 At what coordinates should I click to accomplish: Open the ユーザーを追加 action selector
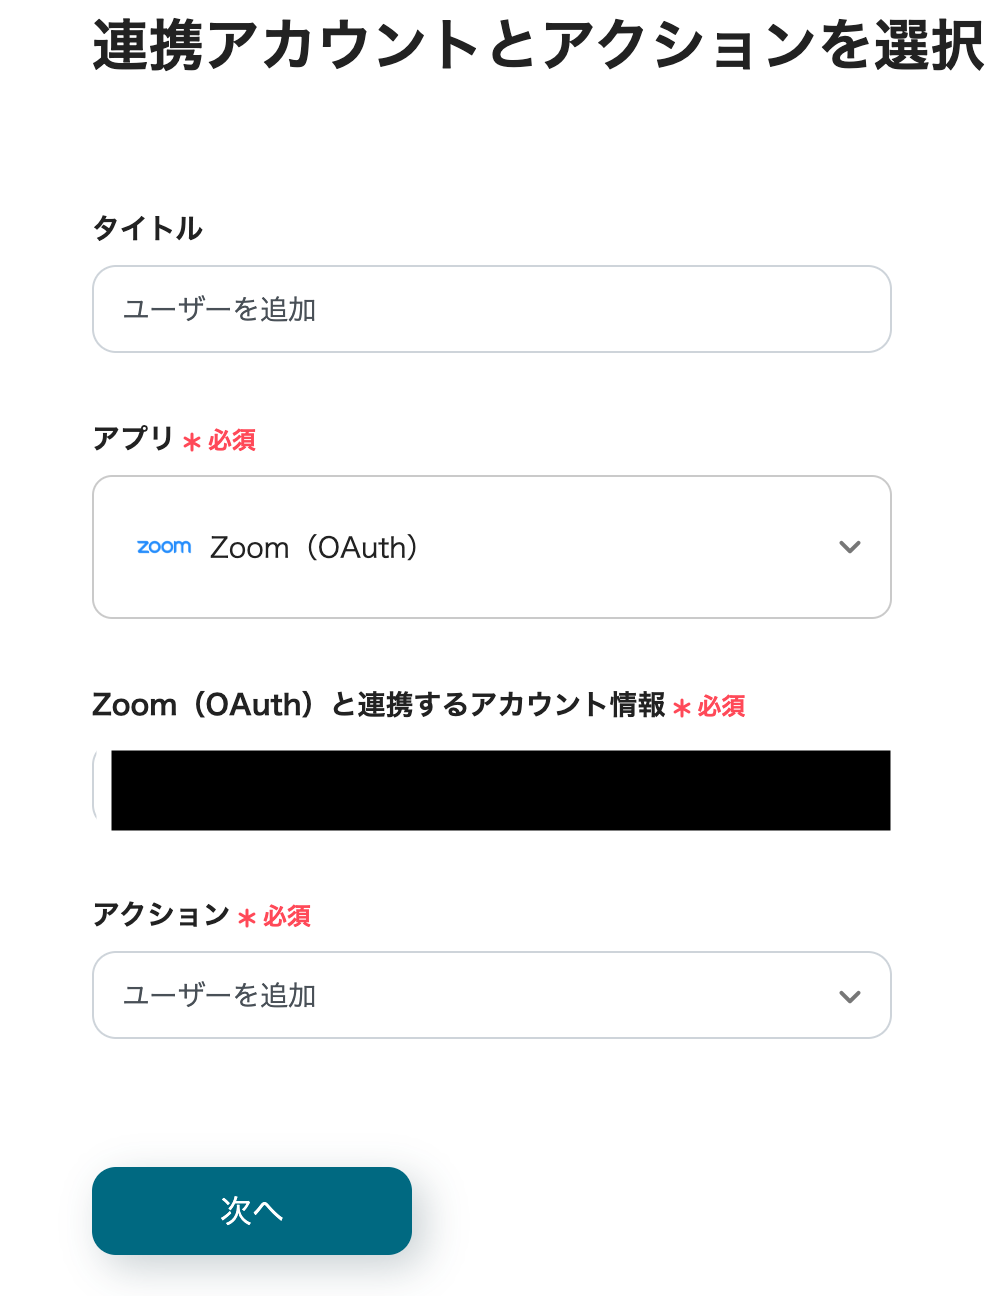click(491, 995)
